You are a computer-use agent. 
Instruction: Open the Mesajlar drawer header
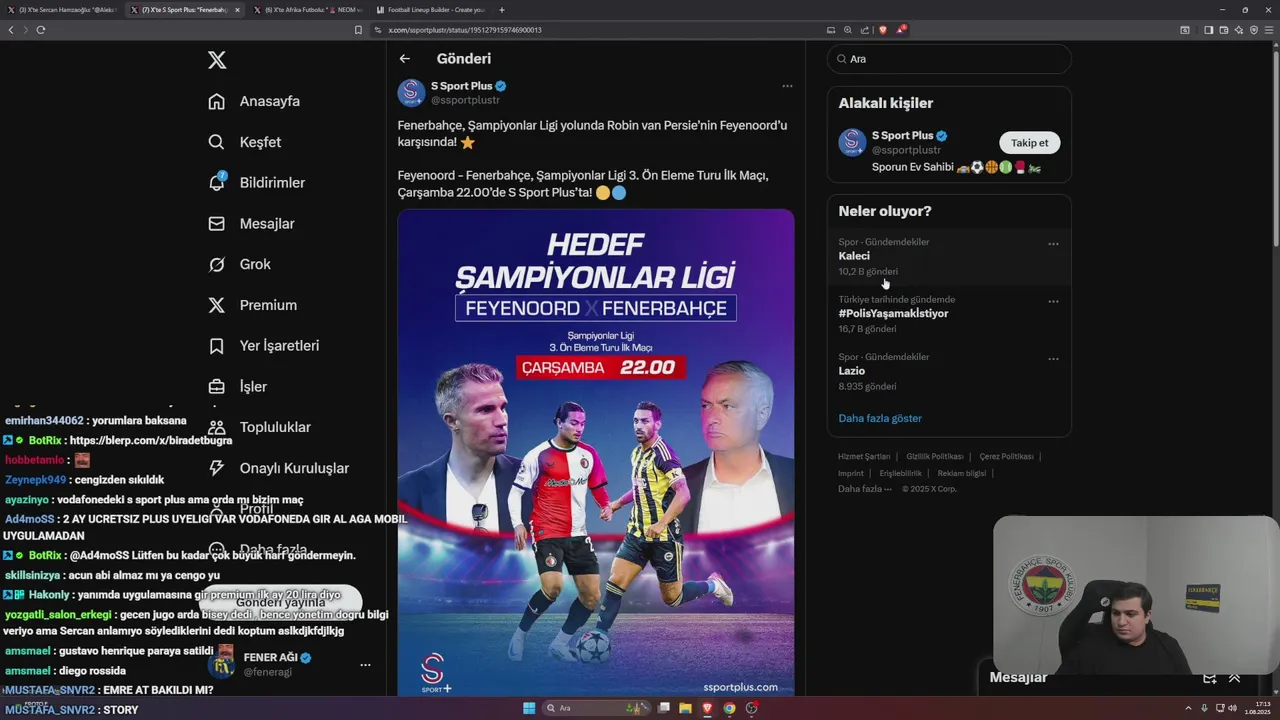pos(1018,678)
